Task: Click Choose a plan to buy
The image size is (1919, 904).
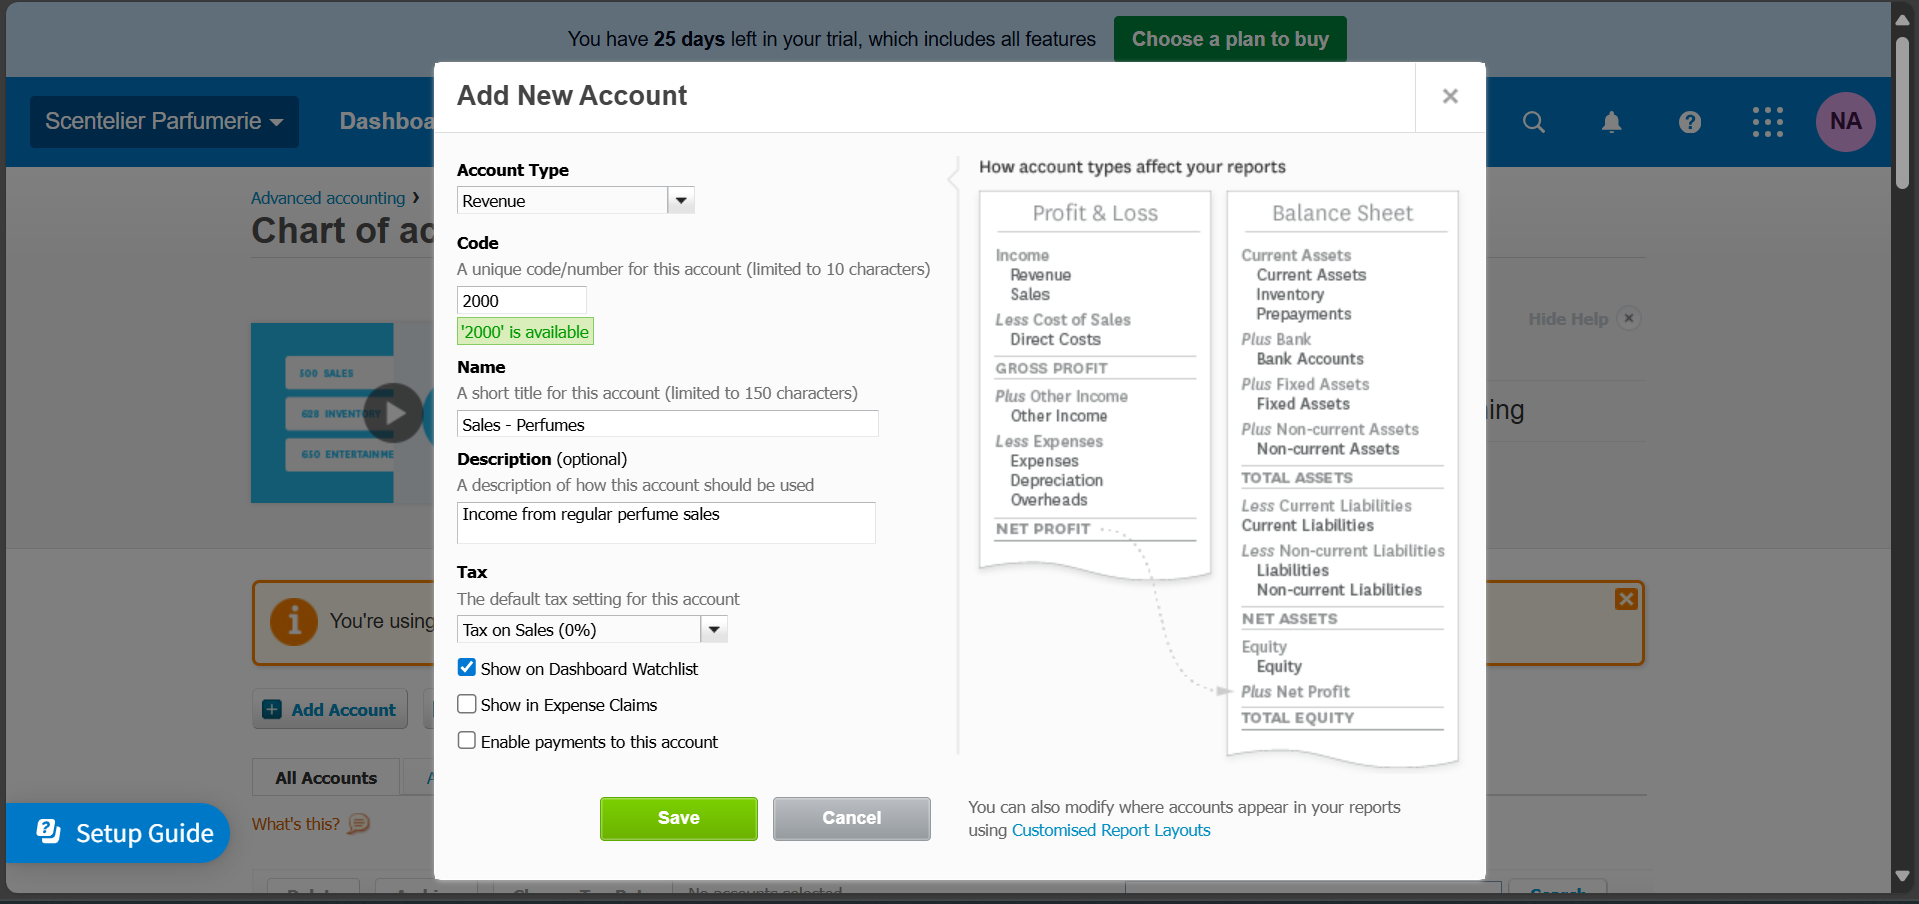Action: (1230, 39)
